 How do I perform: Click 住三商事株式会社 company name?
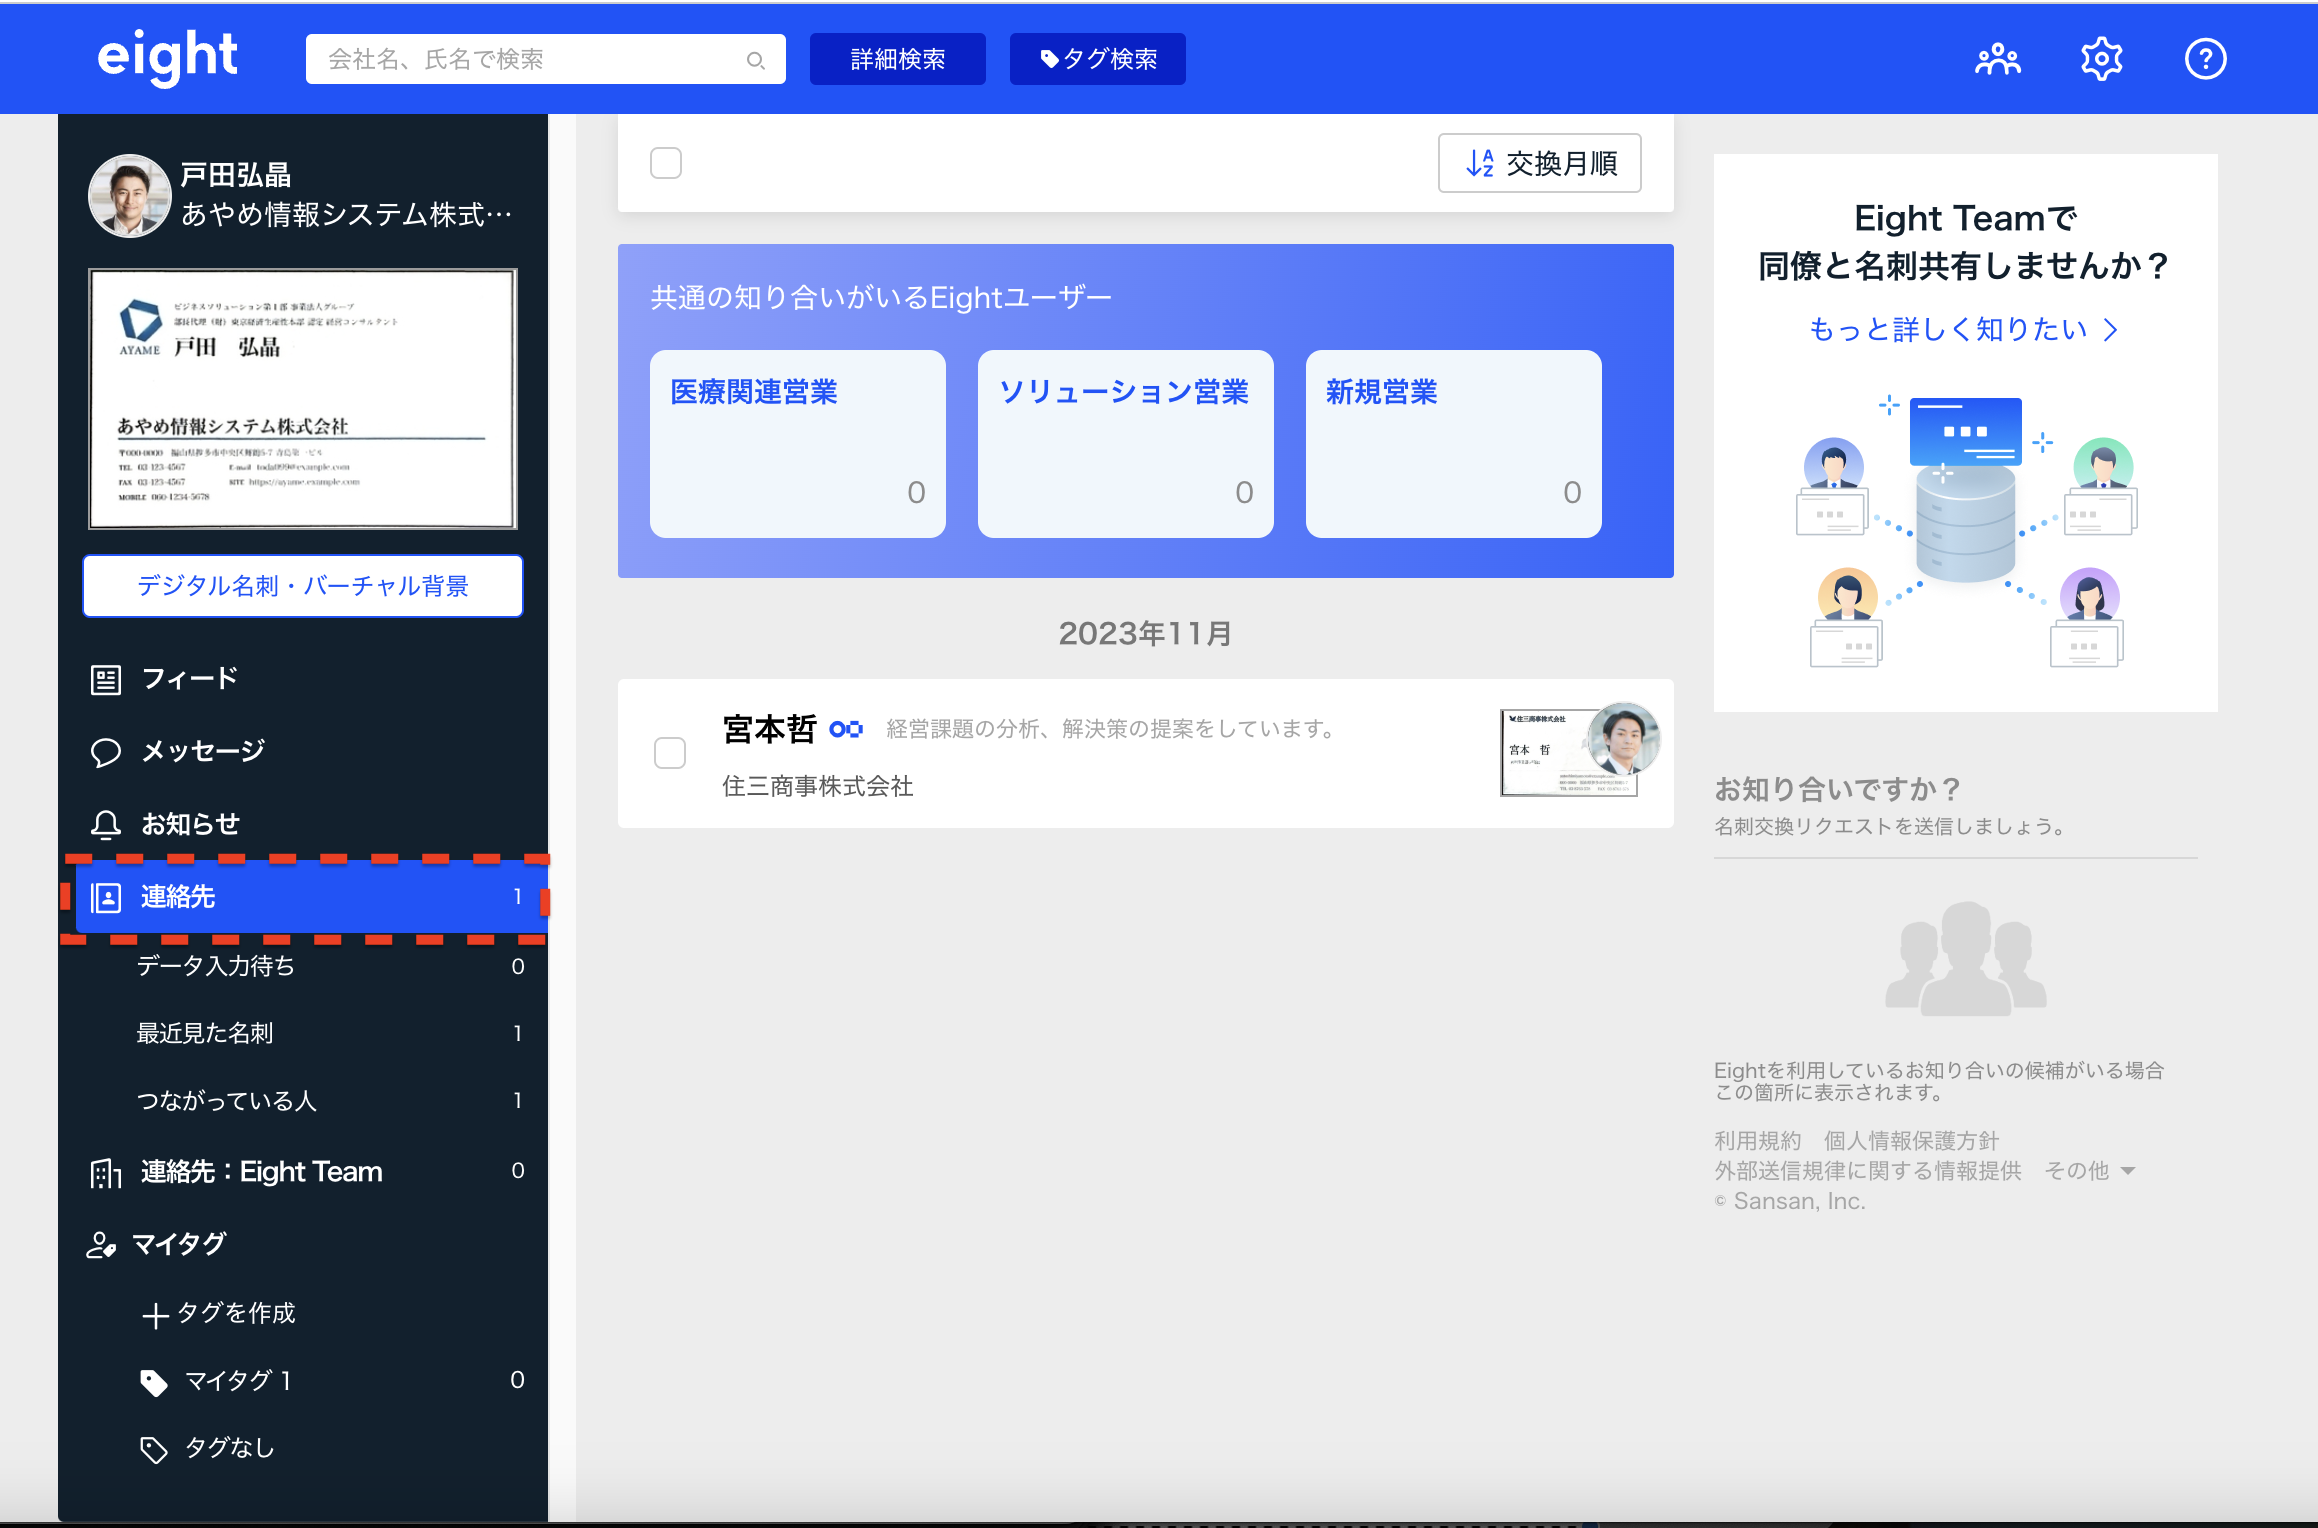coord(818,787)
